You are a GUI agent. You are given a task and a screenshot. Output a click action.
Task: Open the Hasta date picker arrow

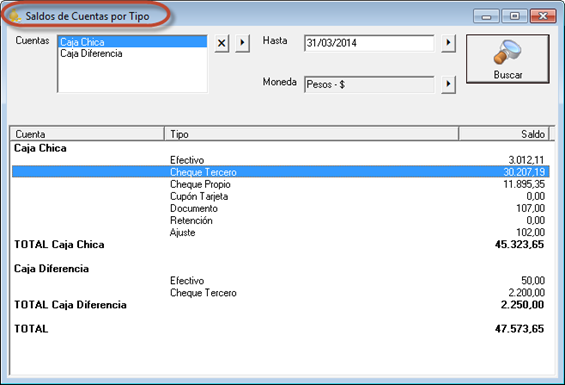coord(448,43)
